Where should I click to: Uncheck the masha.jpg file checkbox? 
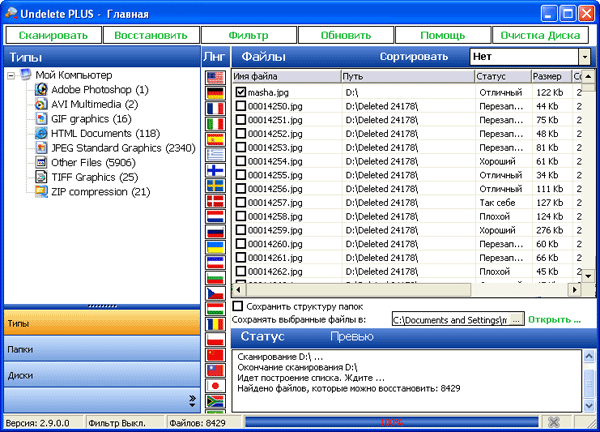[240, 92]
